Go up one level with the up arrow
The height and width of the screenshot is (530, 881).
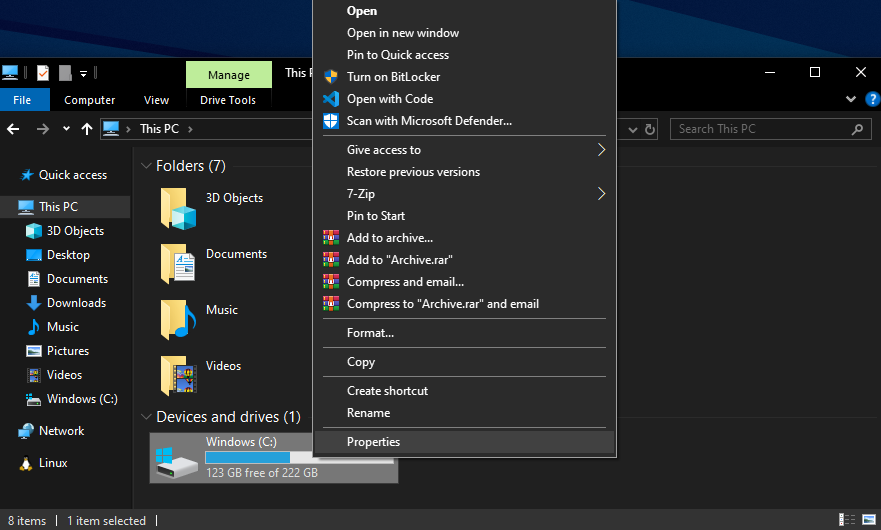tap(87, 129)
